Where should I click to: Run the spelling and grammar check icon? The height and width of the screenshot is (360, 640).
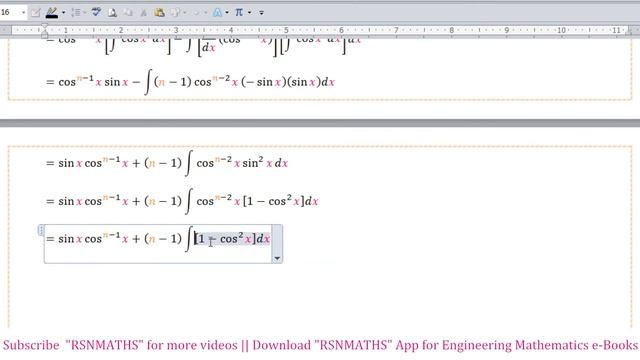click(96, 12)
